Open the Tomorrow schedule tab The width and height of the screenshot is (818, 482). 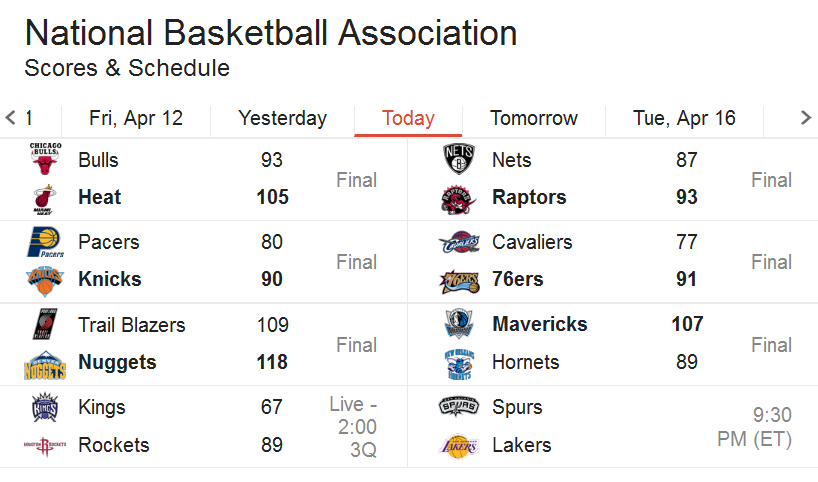pos(534,118)
